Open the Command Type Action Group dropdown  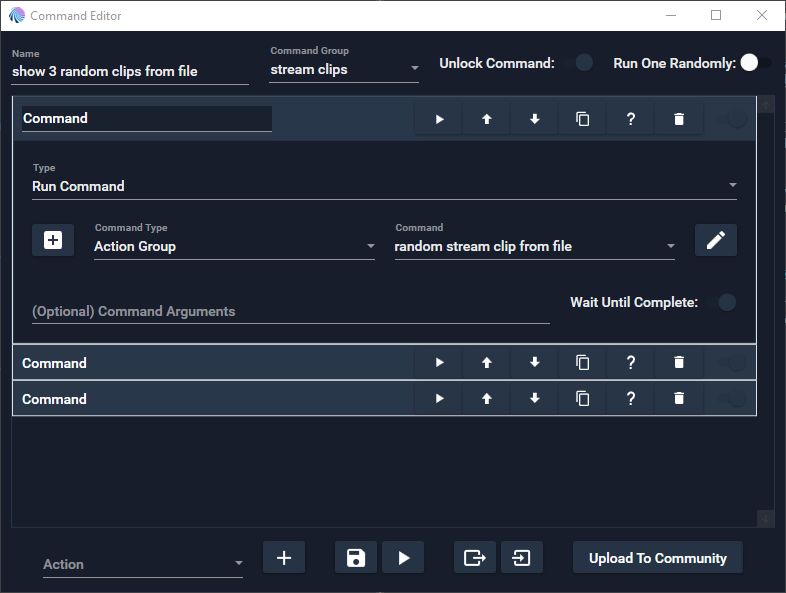[x=234, y=246]
